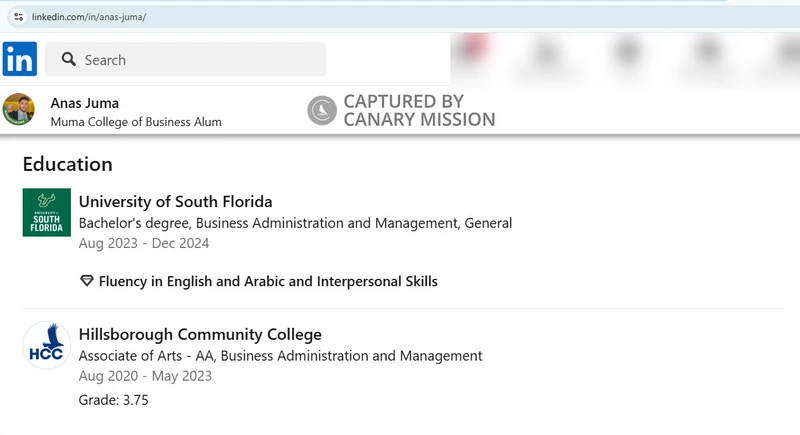Click the Muma College of Business Alum headline

[136, 122]
